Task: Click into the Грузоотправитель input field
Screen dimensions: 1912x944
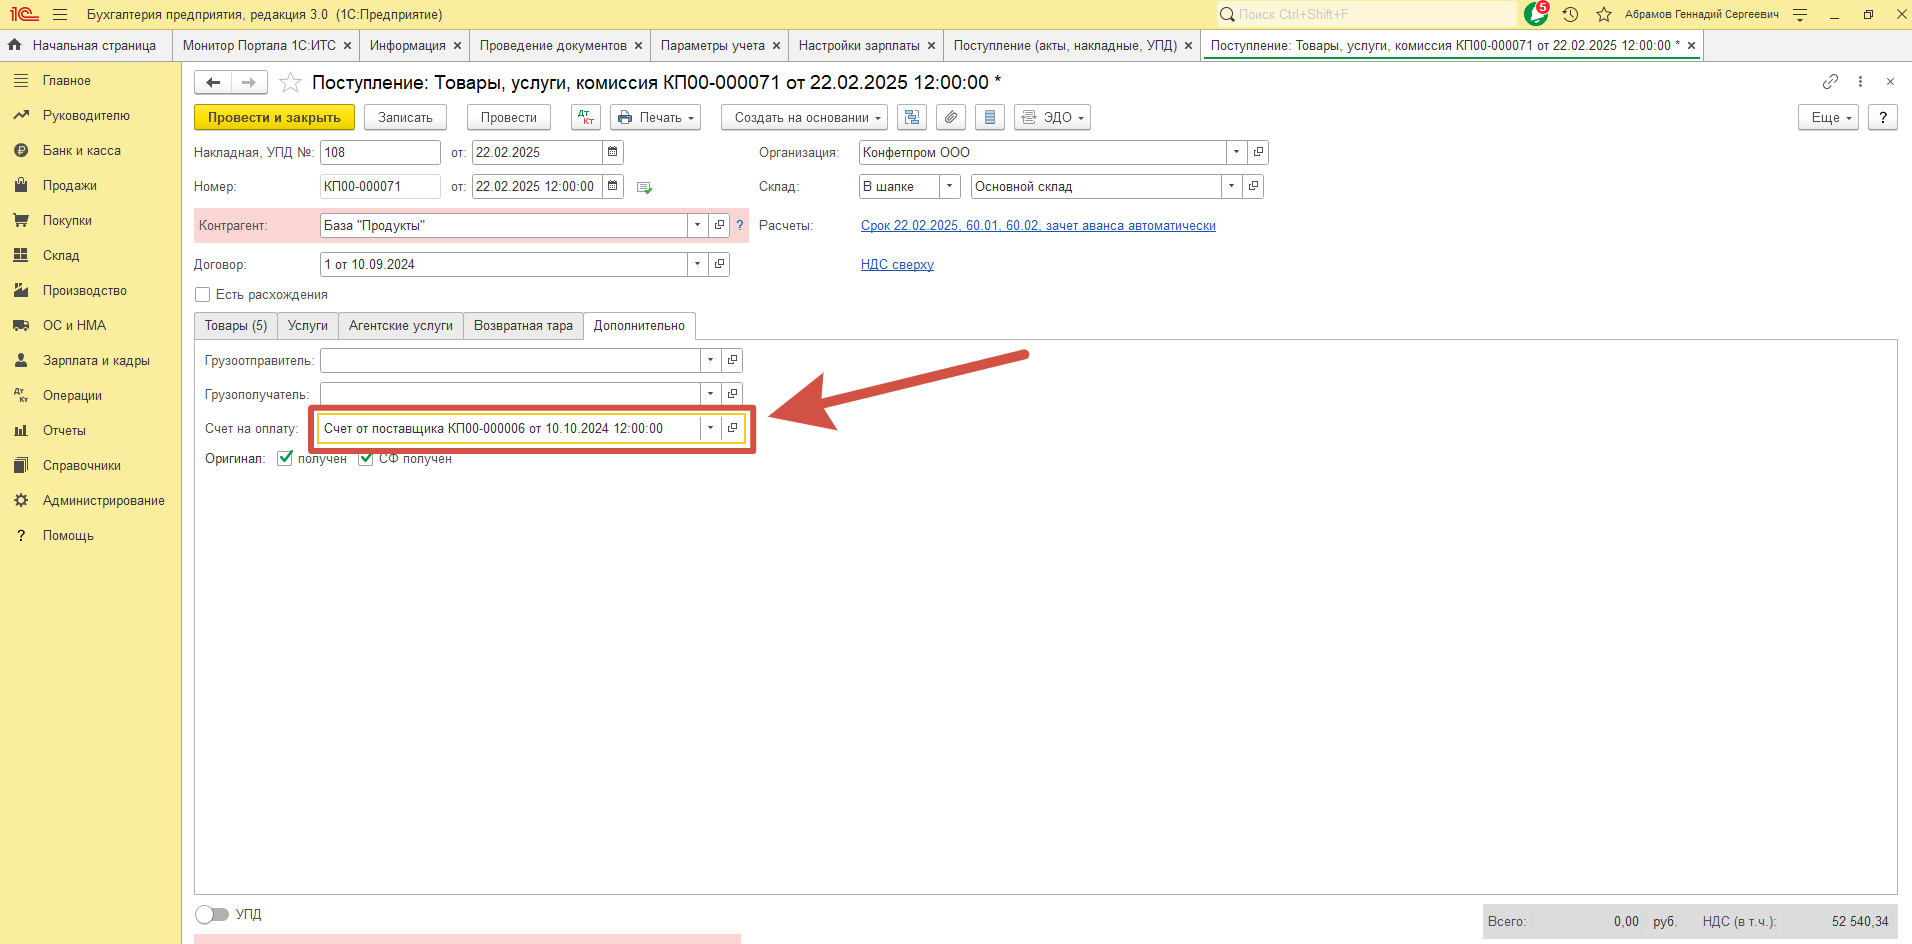Action: (x=510, y=360)
